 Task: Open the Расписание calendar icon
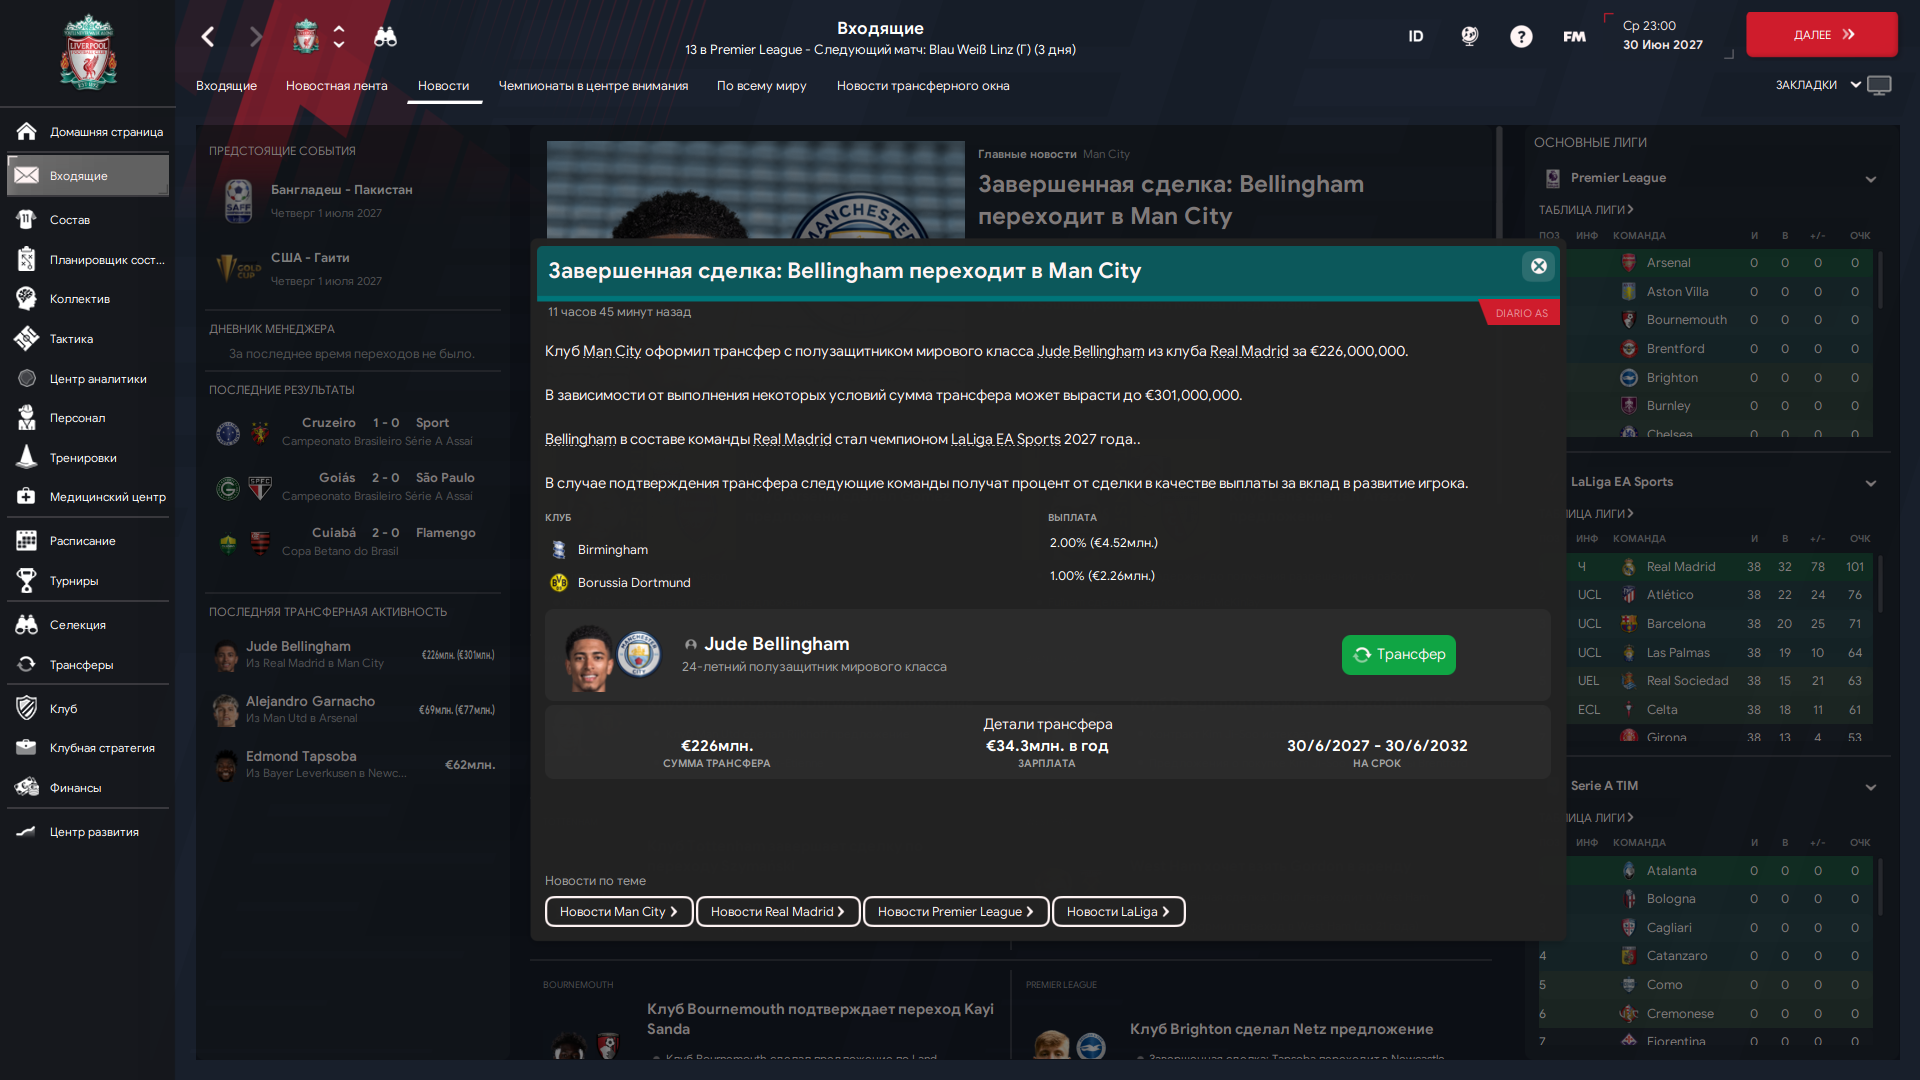[x=27, y=541]
